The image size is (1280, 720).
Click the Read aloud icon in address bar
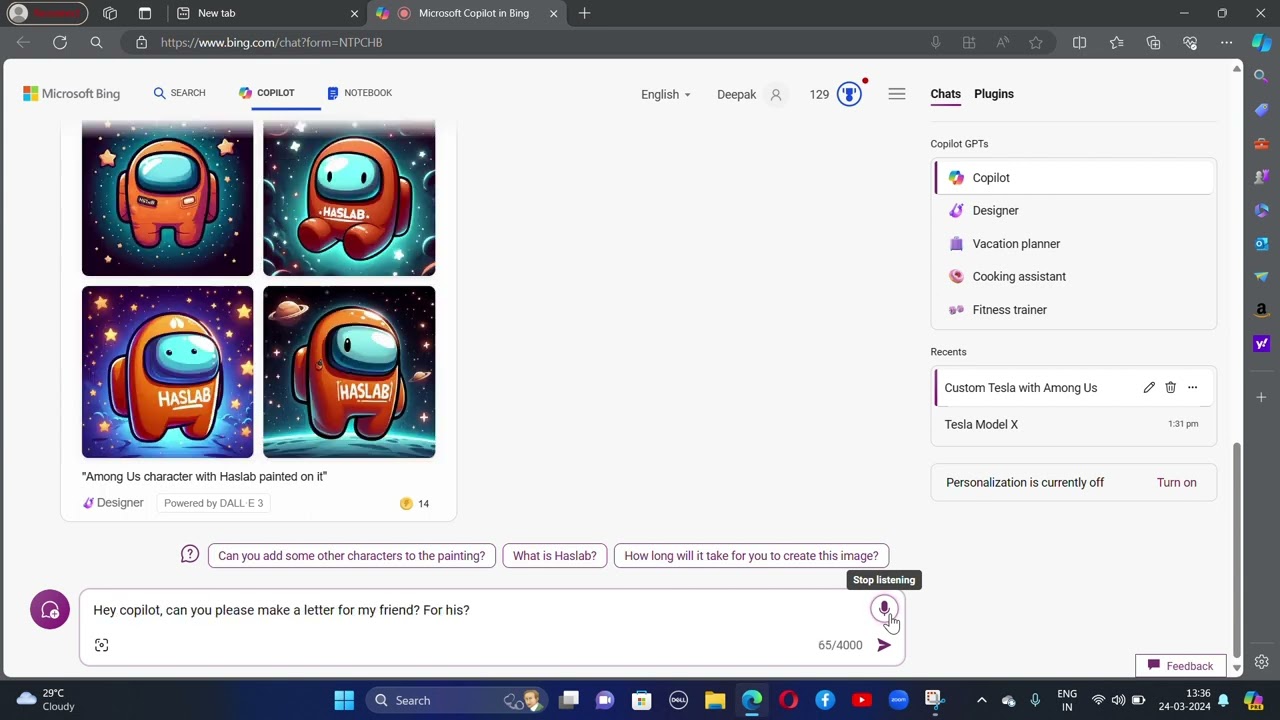point(1002,42)
